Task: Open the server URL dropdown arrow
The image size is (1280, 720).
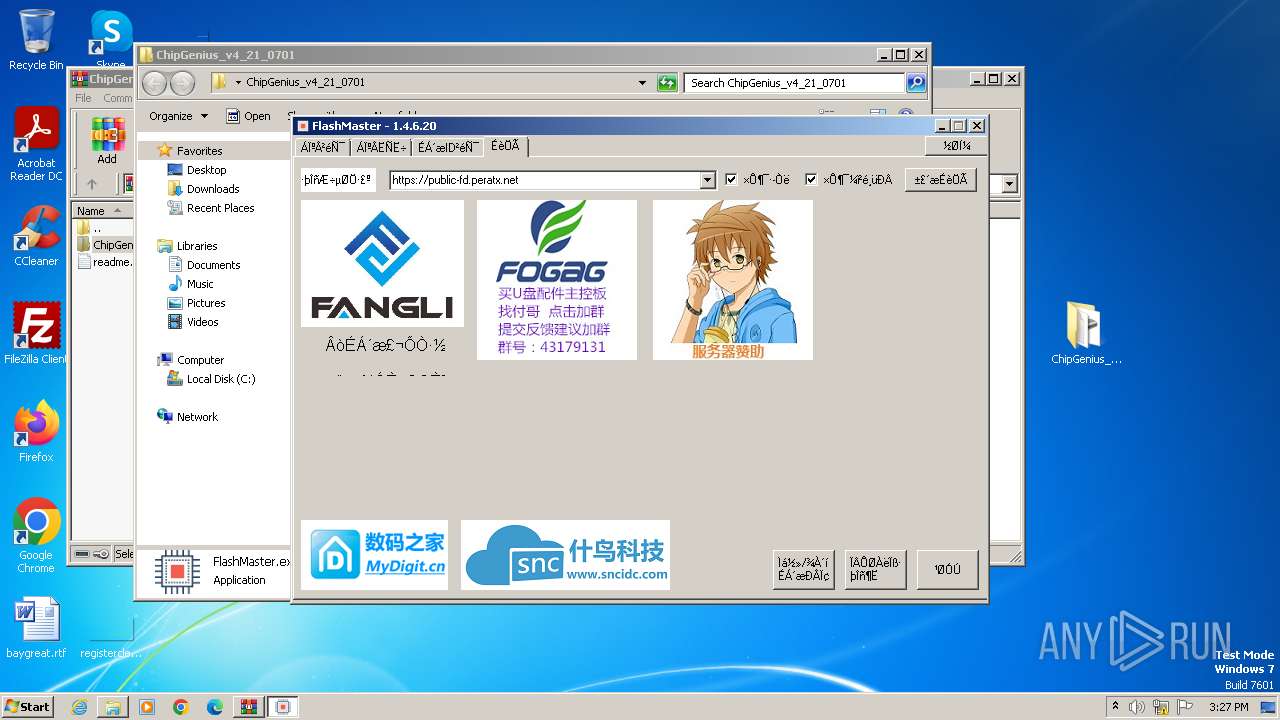Action: coord(708,180)
